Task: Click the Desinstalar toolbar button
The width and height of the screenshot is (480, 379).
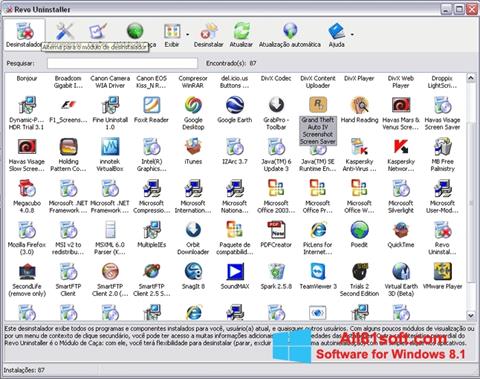Action: pyautogui.click(x=209, y=35)
